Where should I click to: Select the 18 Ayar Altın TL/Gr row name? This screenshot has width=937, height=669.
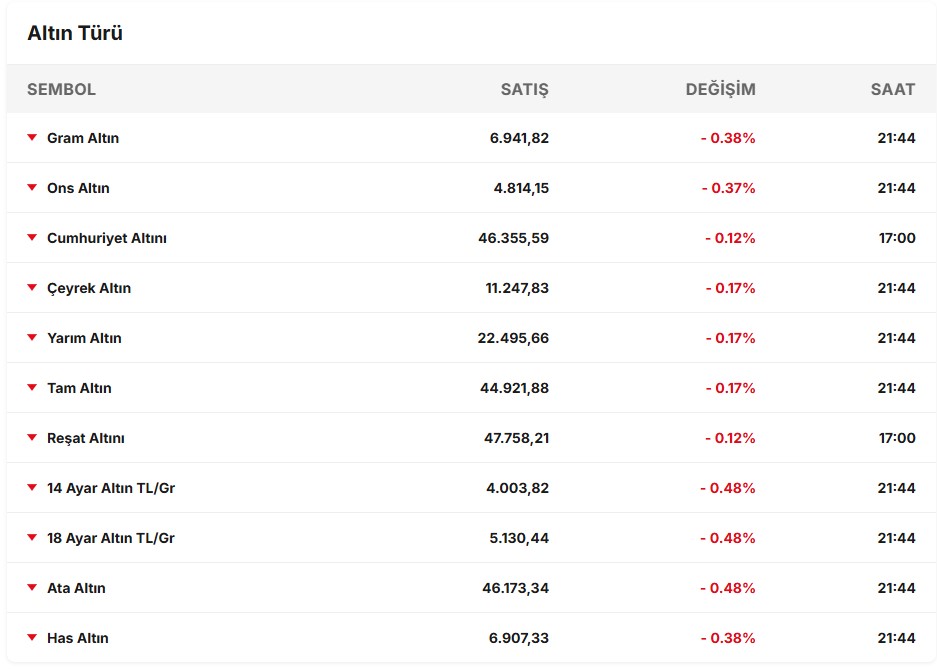point(111,538)
